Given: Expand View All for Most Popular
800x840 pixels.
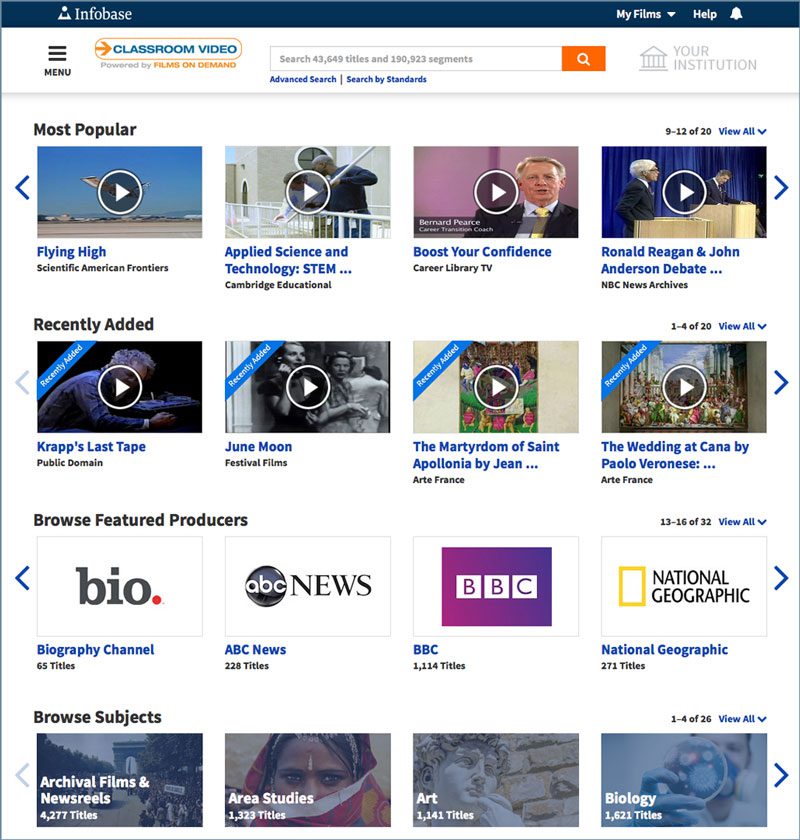Looking at the screenshot, I should pyautogui.click(x=743, y=131).
